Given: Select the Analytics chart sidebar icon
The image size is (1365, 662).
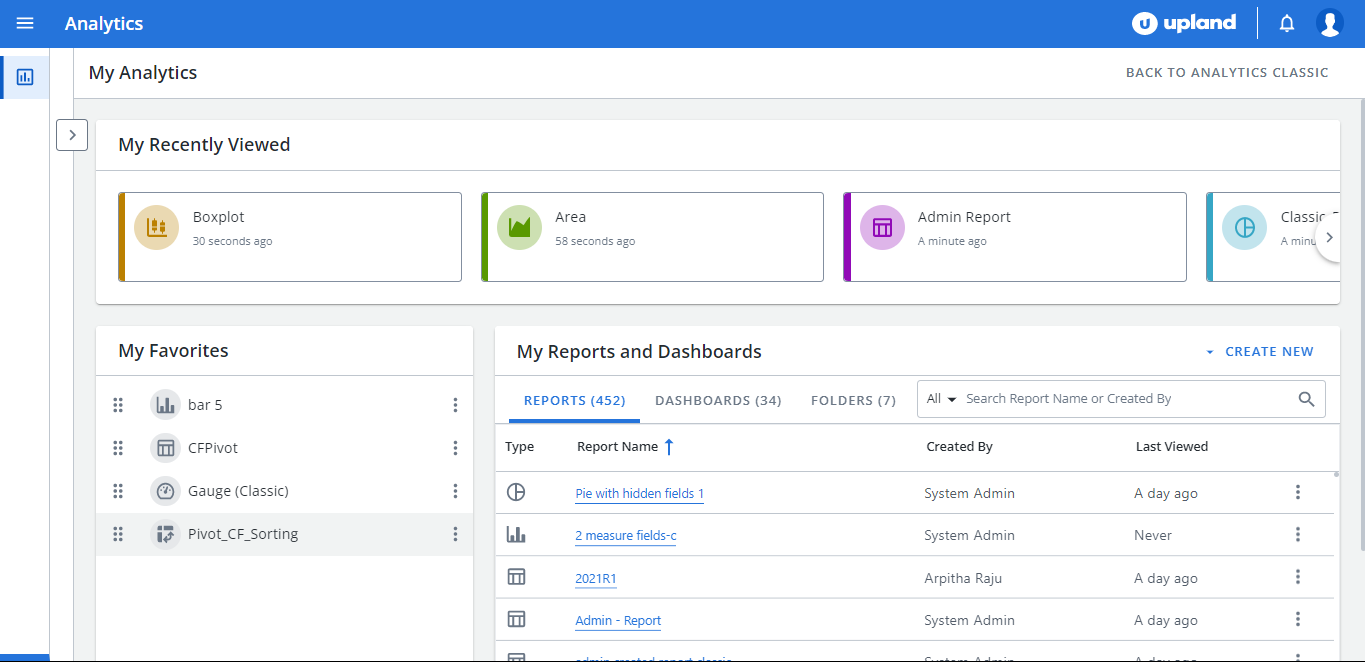Looking at the screenshot, I should click(25, 77).
